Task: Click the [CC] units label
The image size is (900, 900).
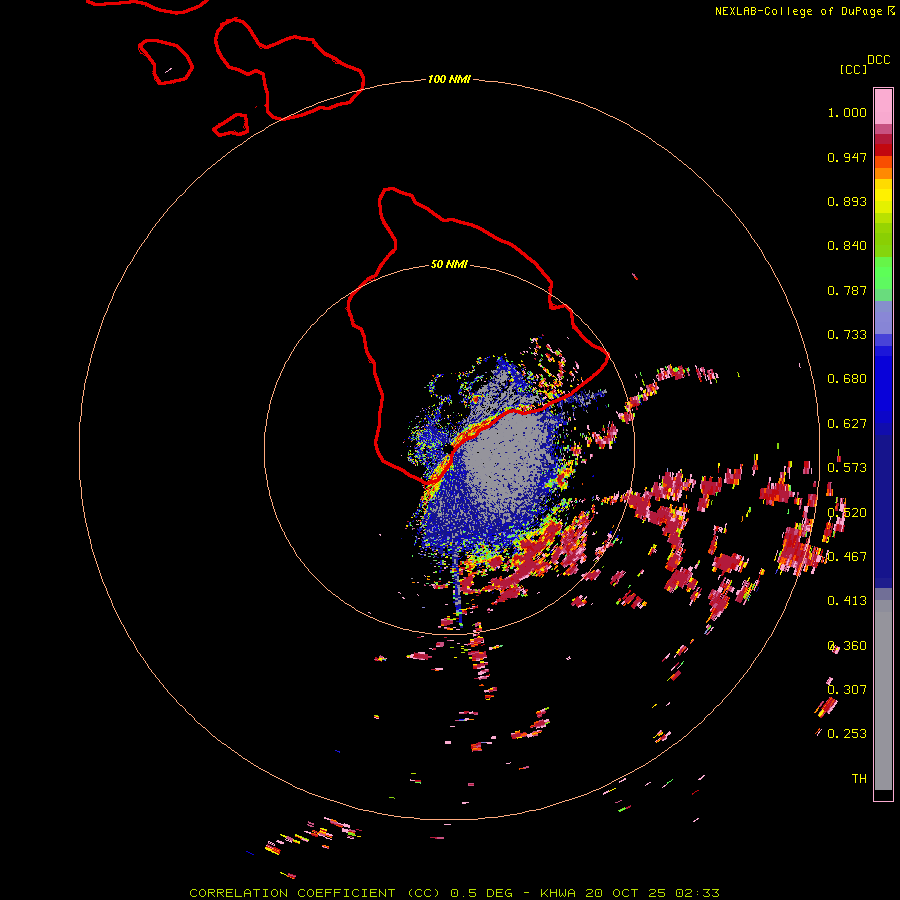Action: [853, 69]
